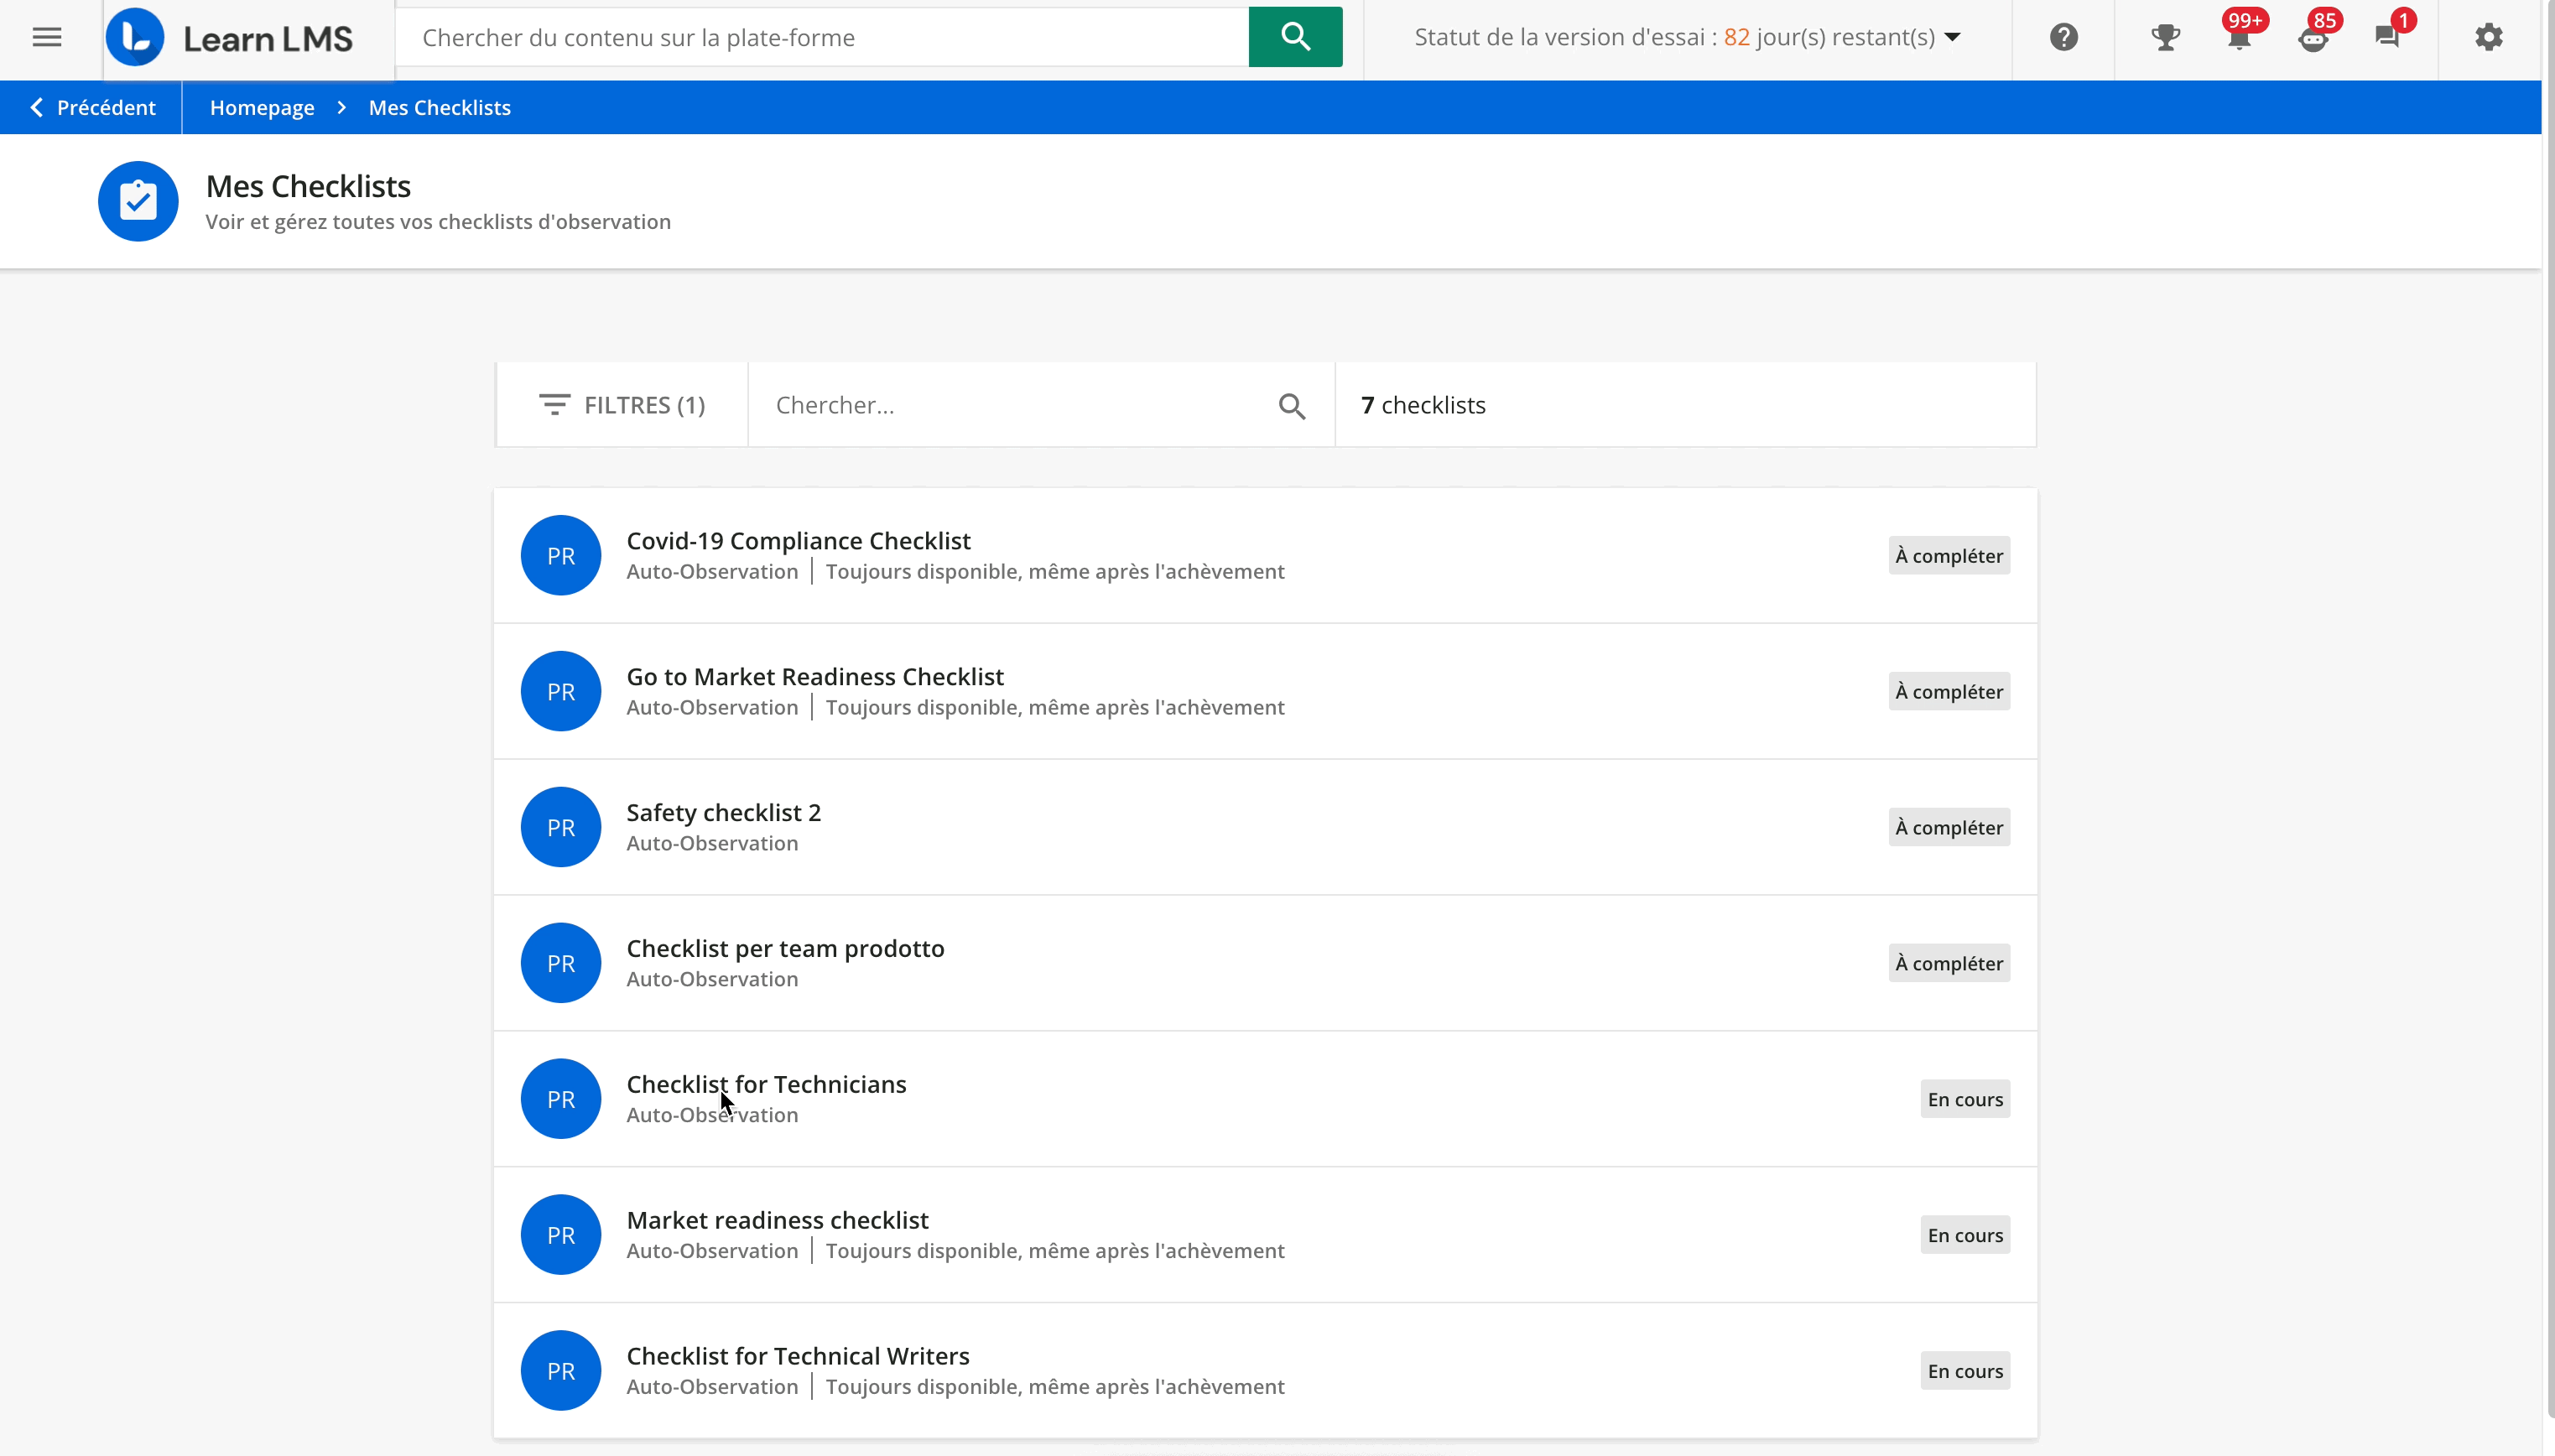Click the Covid-19 Compliance Checklist avatar
This screenshot has width=2555, height=1456.
pos(560,555)
